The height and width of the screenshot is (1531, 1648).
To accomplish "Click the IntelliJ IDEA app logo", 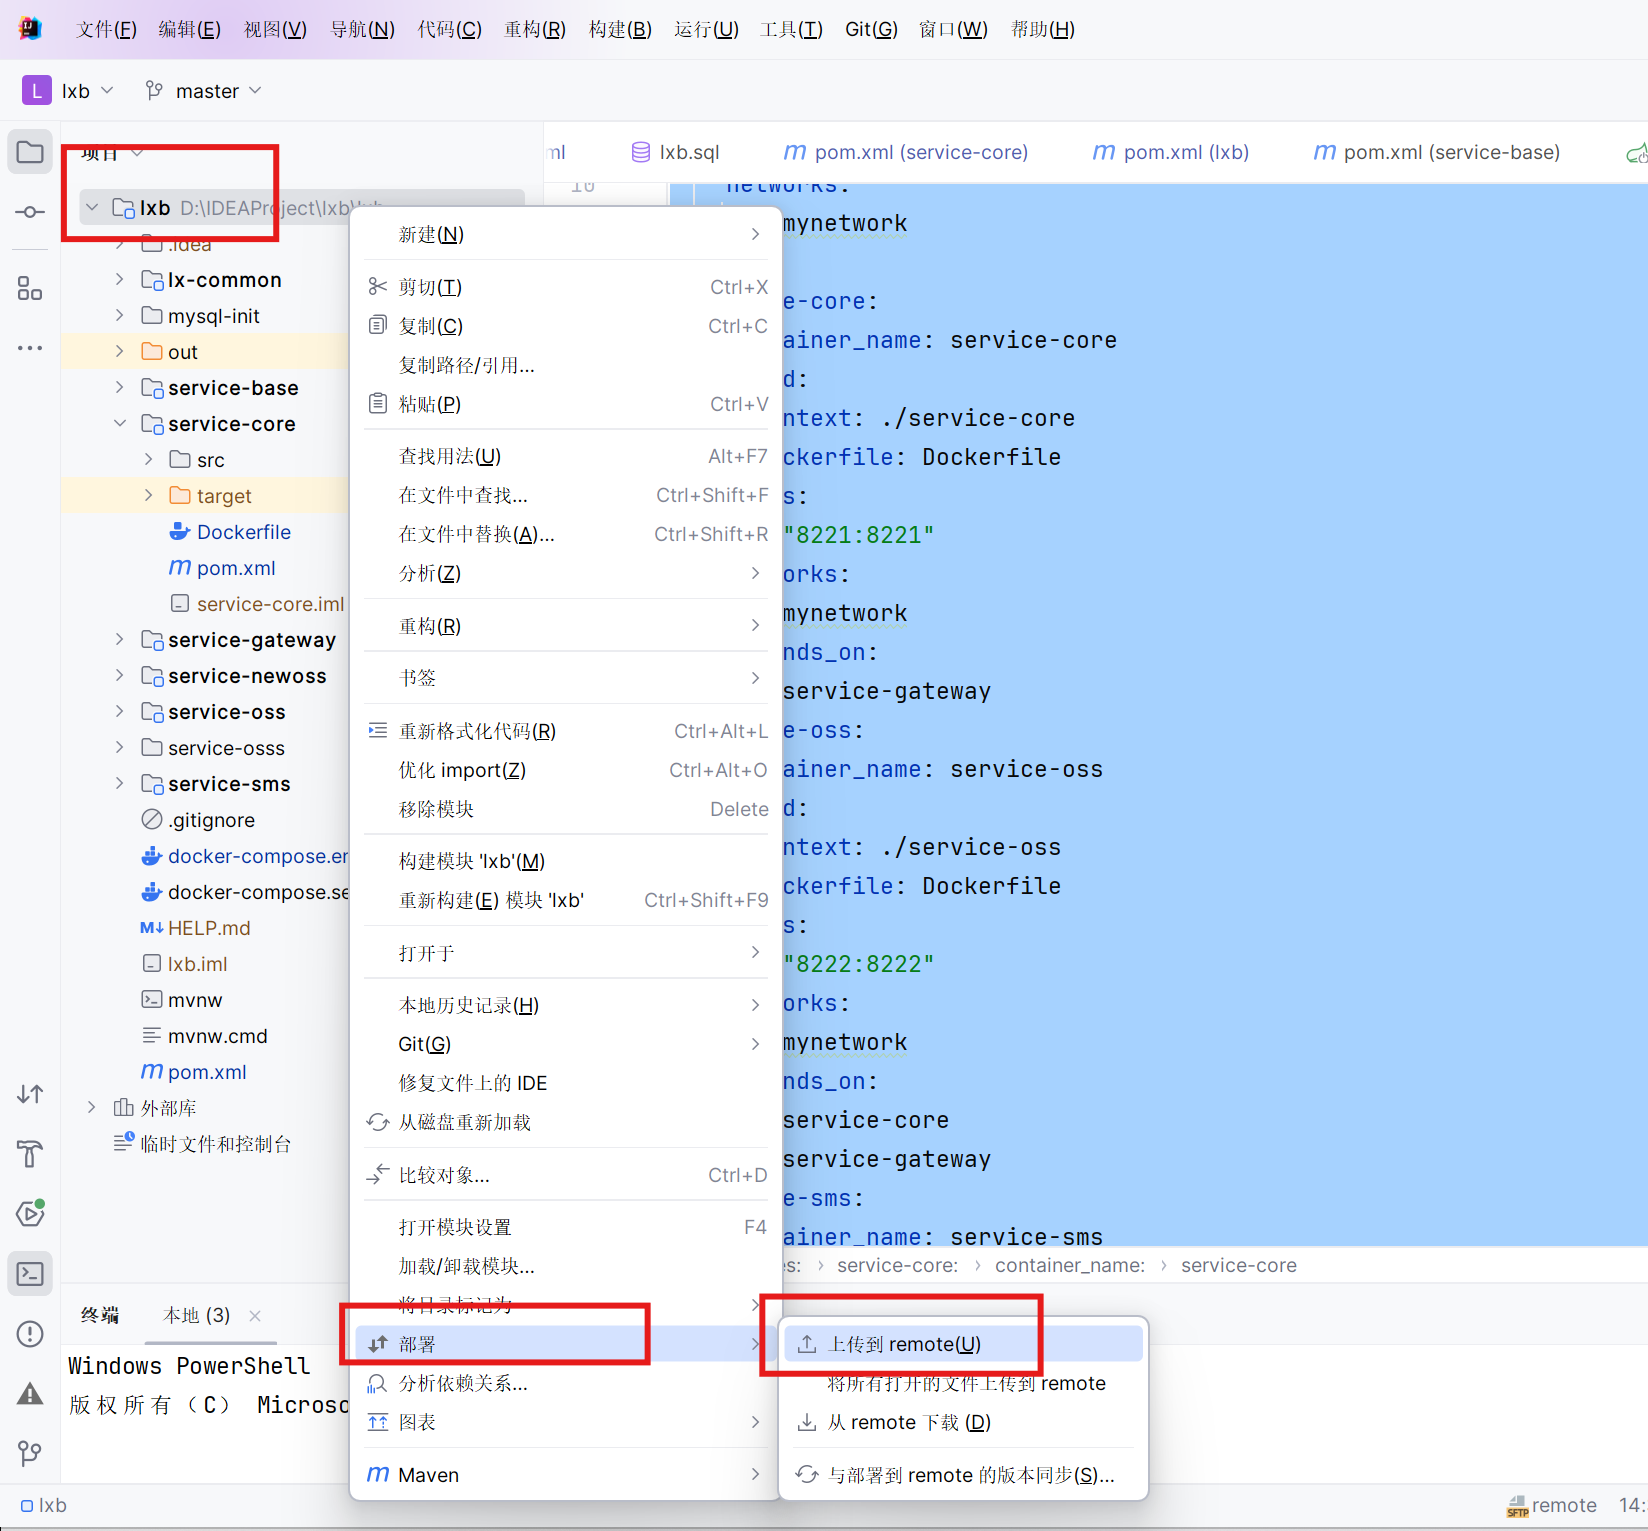I will pyautogui.click(x=30, y=29).
